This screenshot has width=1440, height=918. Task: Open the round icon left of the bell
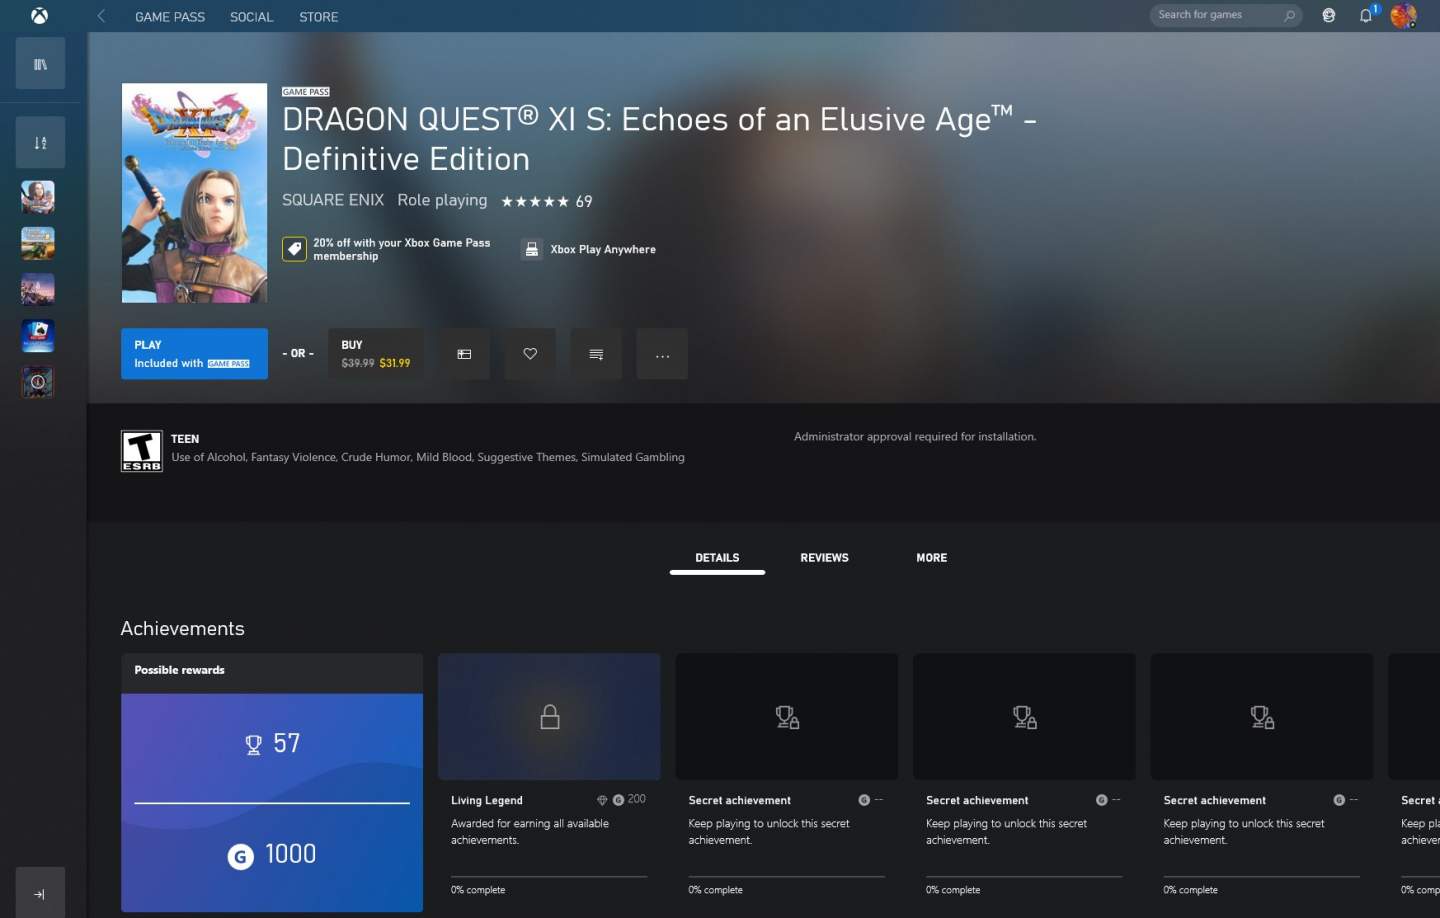(1328, 15)
